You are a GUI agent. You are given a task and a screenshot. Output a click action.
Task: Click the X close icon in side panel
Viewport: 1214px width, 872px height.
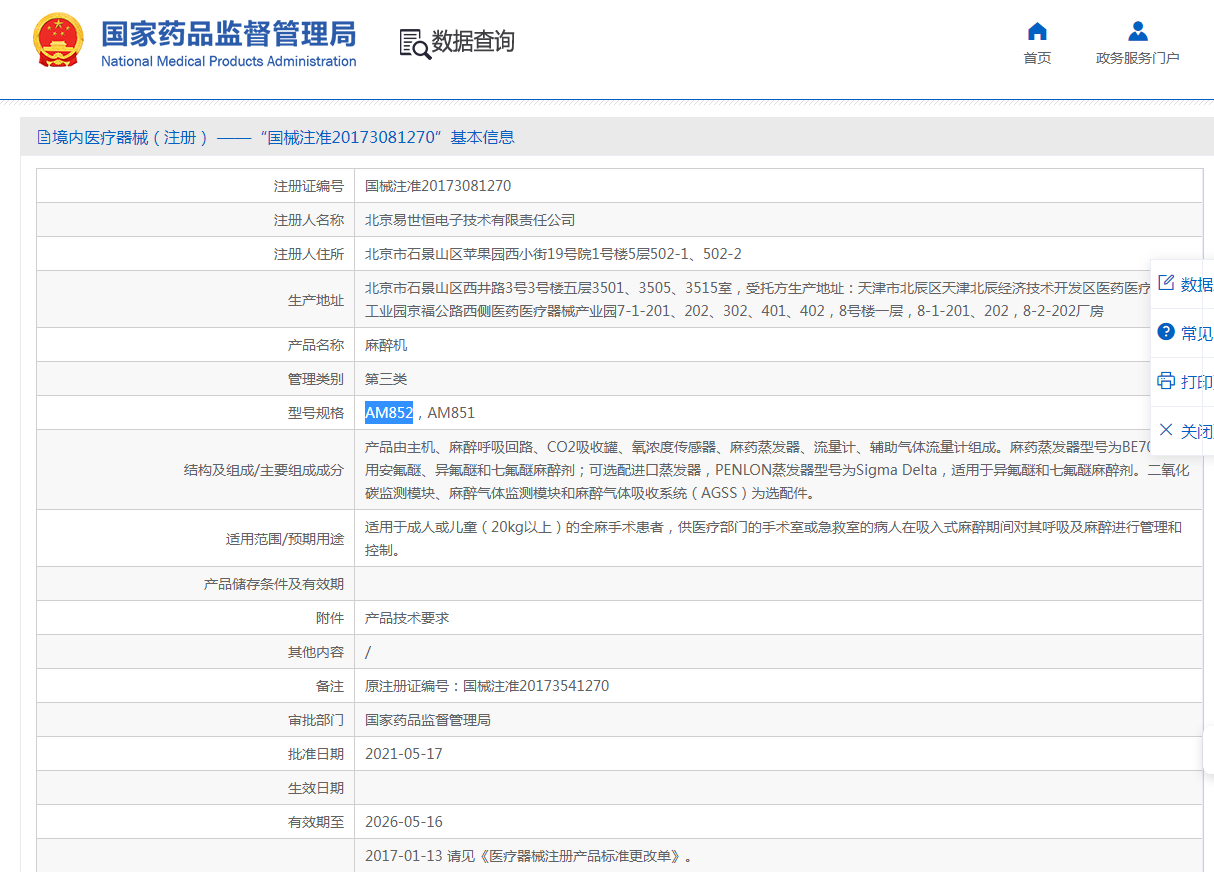tap(1166, 430)
